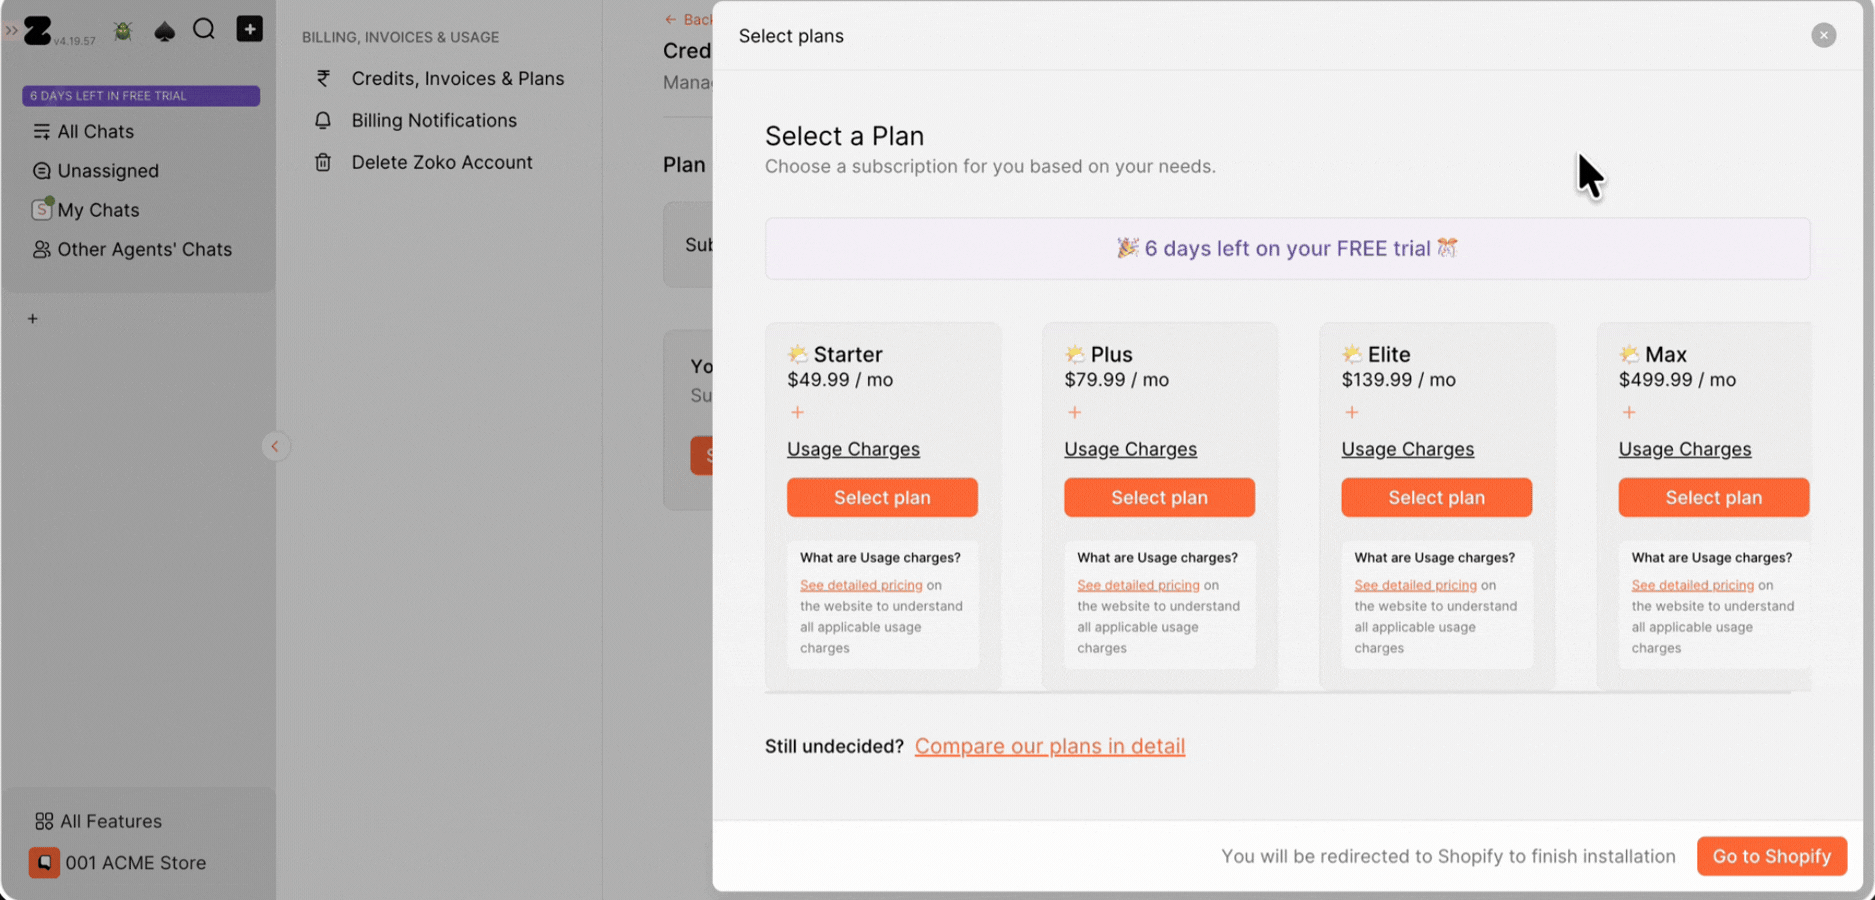Close the Select plans dialog
1875x900 pixels.
(1823, 35)
